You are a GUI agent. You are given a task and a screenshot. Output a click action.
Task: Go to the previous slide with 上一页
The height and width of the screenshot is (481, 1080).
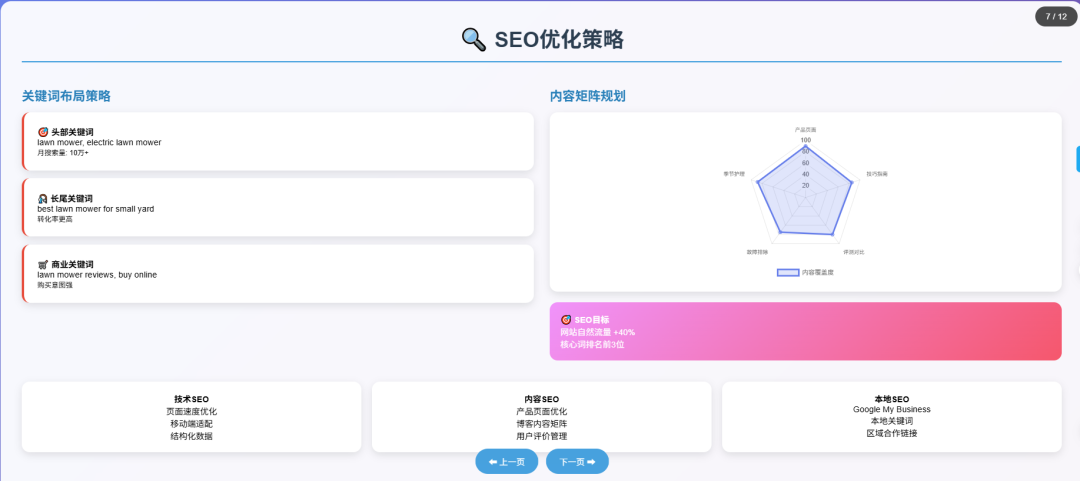click(507, 462)
